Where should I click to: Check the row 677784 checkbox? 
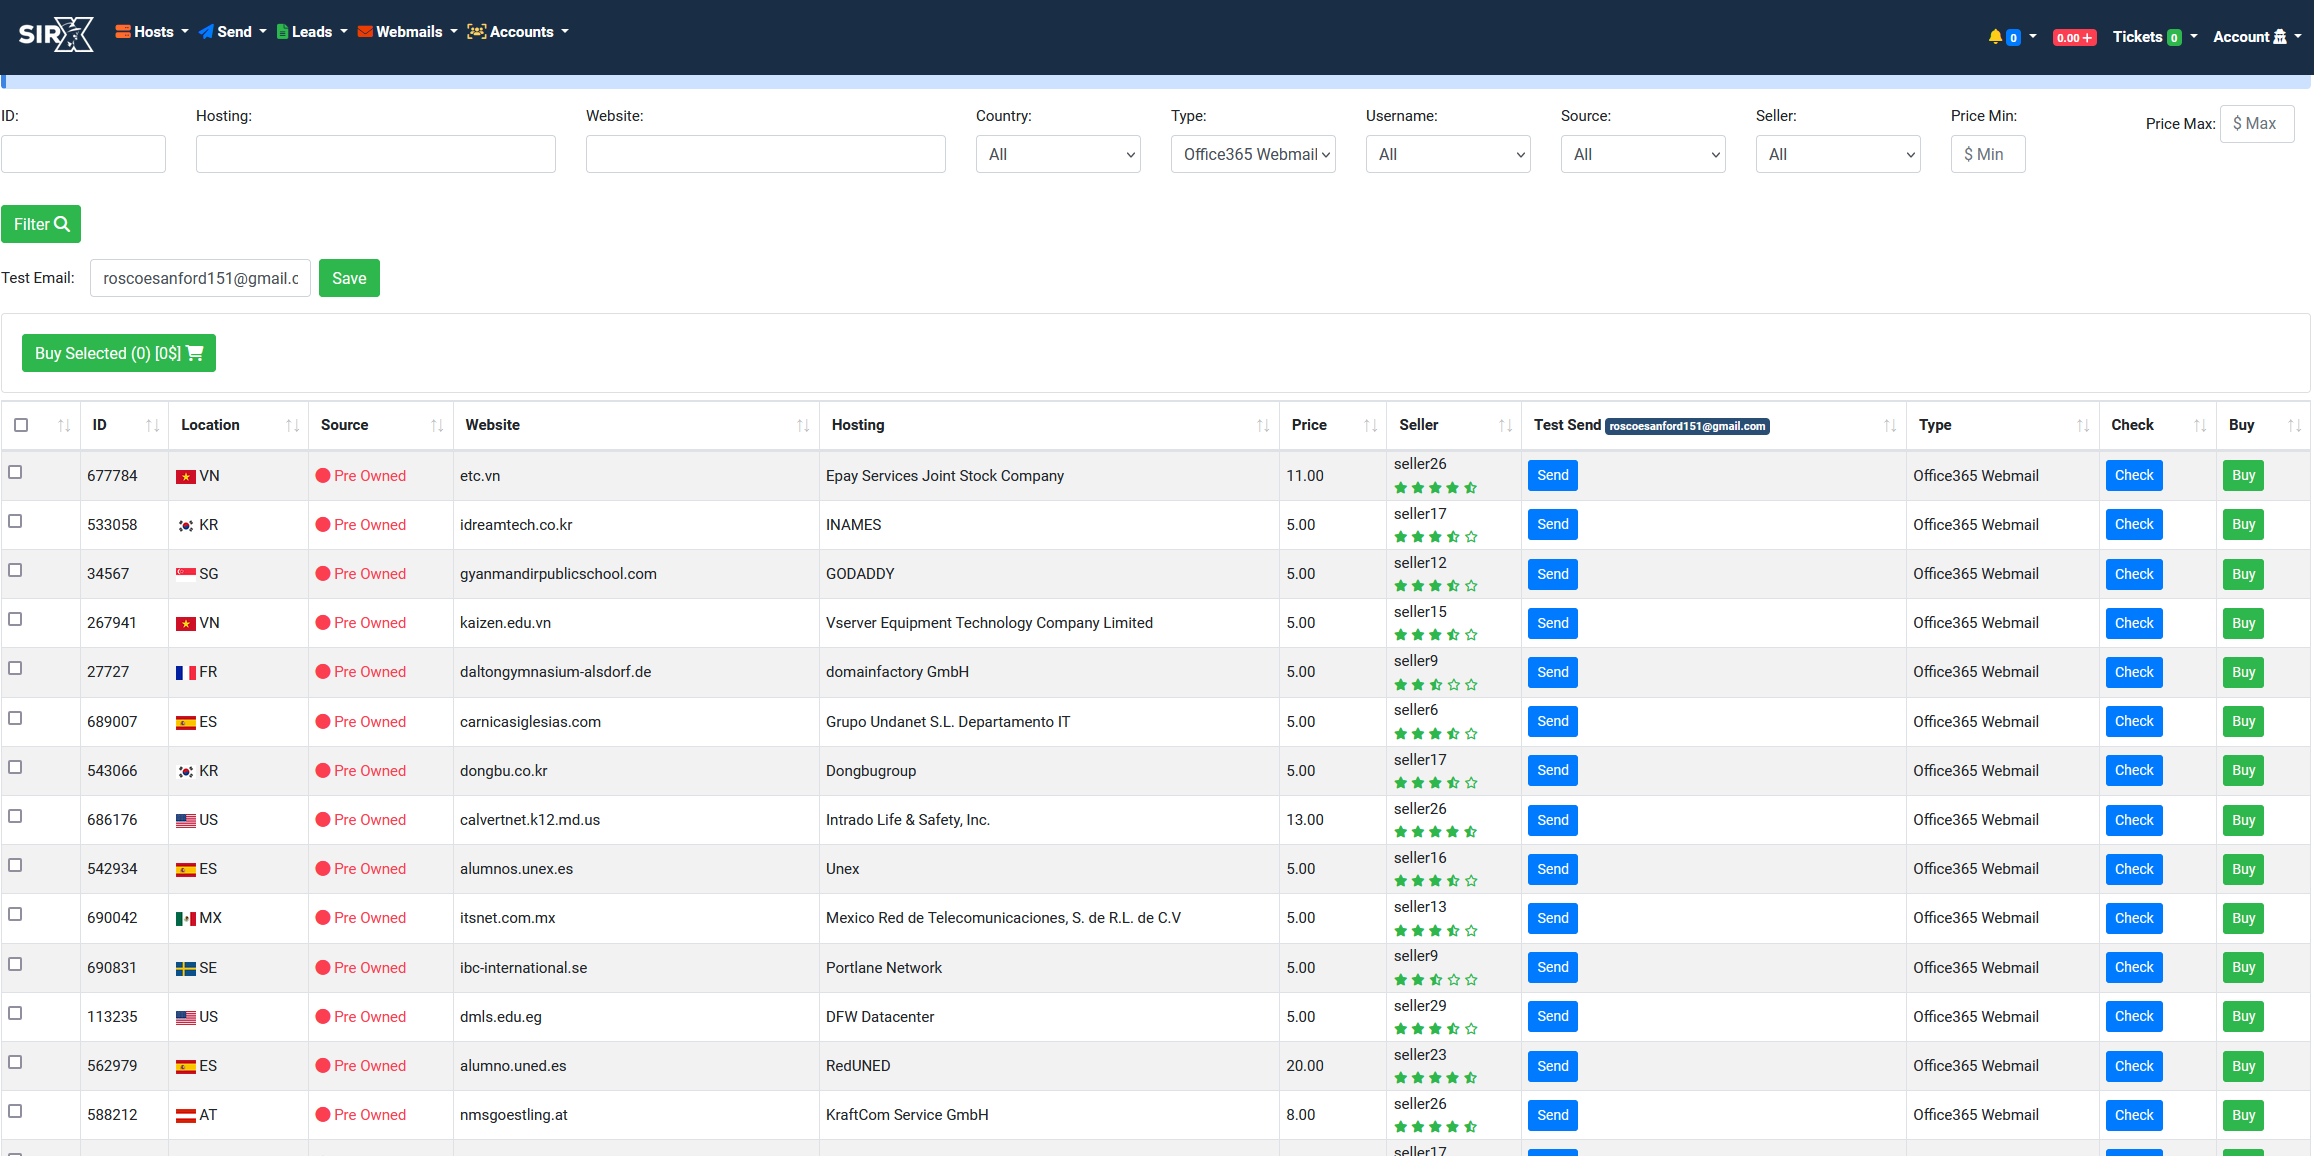pos(15,472)
